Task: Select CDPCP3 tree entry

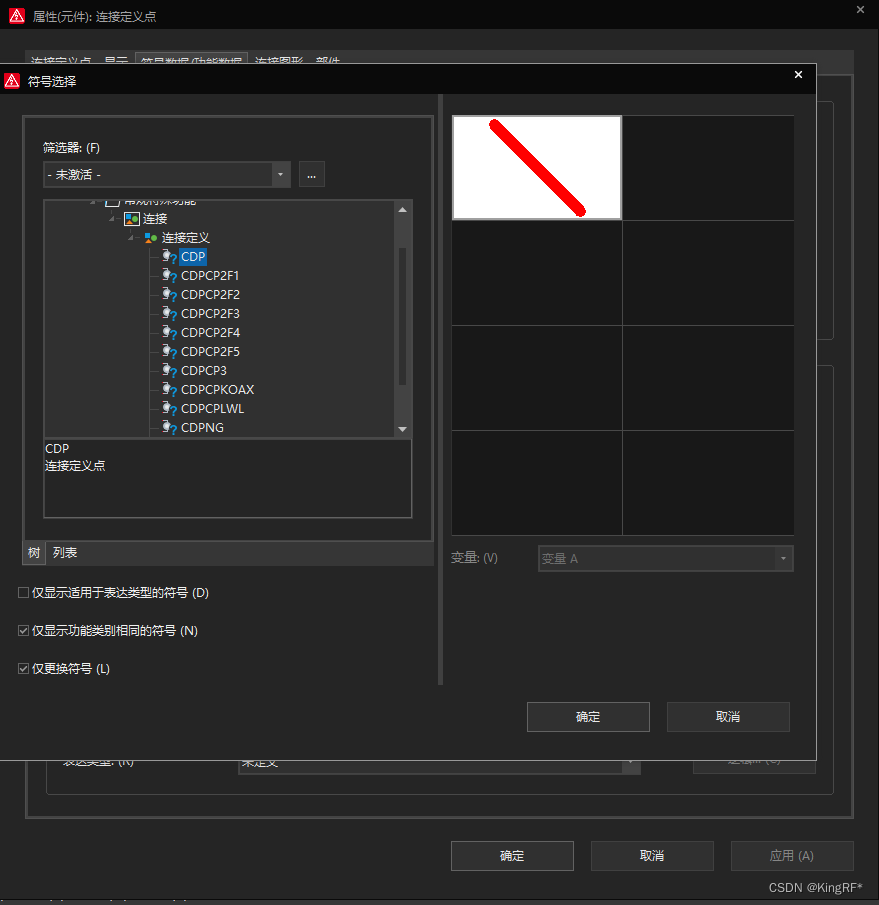Action: [204, 371]
